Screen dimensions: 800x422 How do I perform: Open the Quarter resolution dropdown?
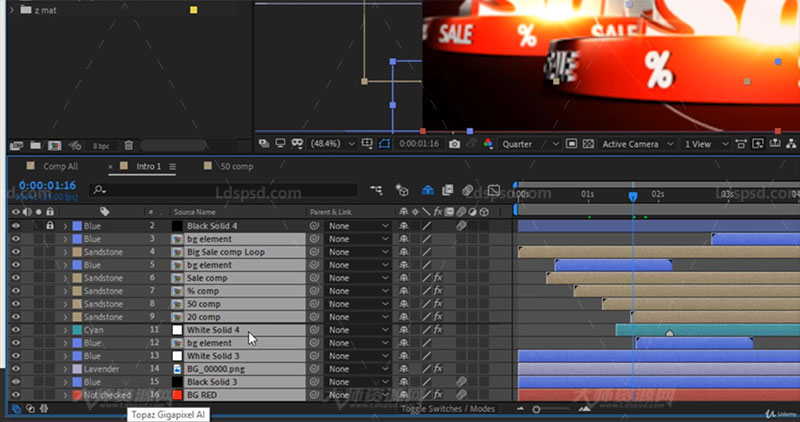tap(530, 144)
